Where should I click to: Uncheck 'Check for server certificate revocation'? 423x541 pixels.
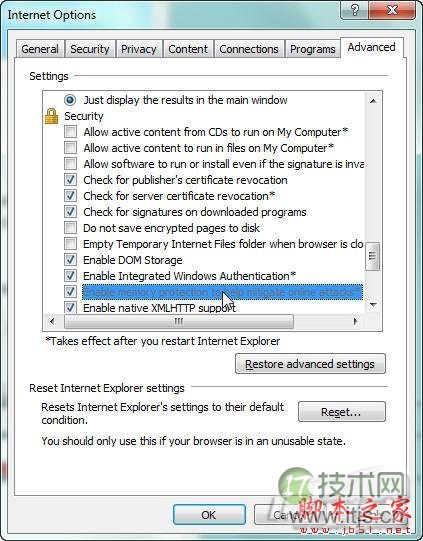(x=70, y=196)
